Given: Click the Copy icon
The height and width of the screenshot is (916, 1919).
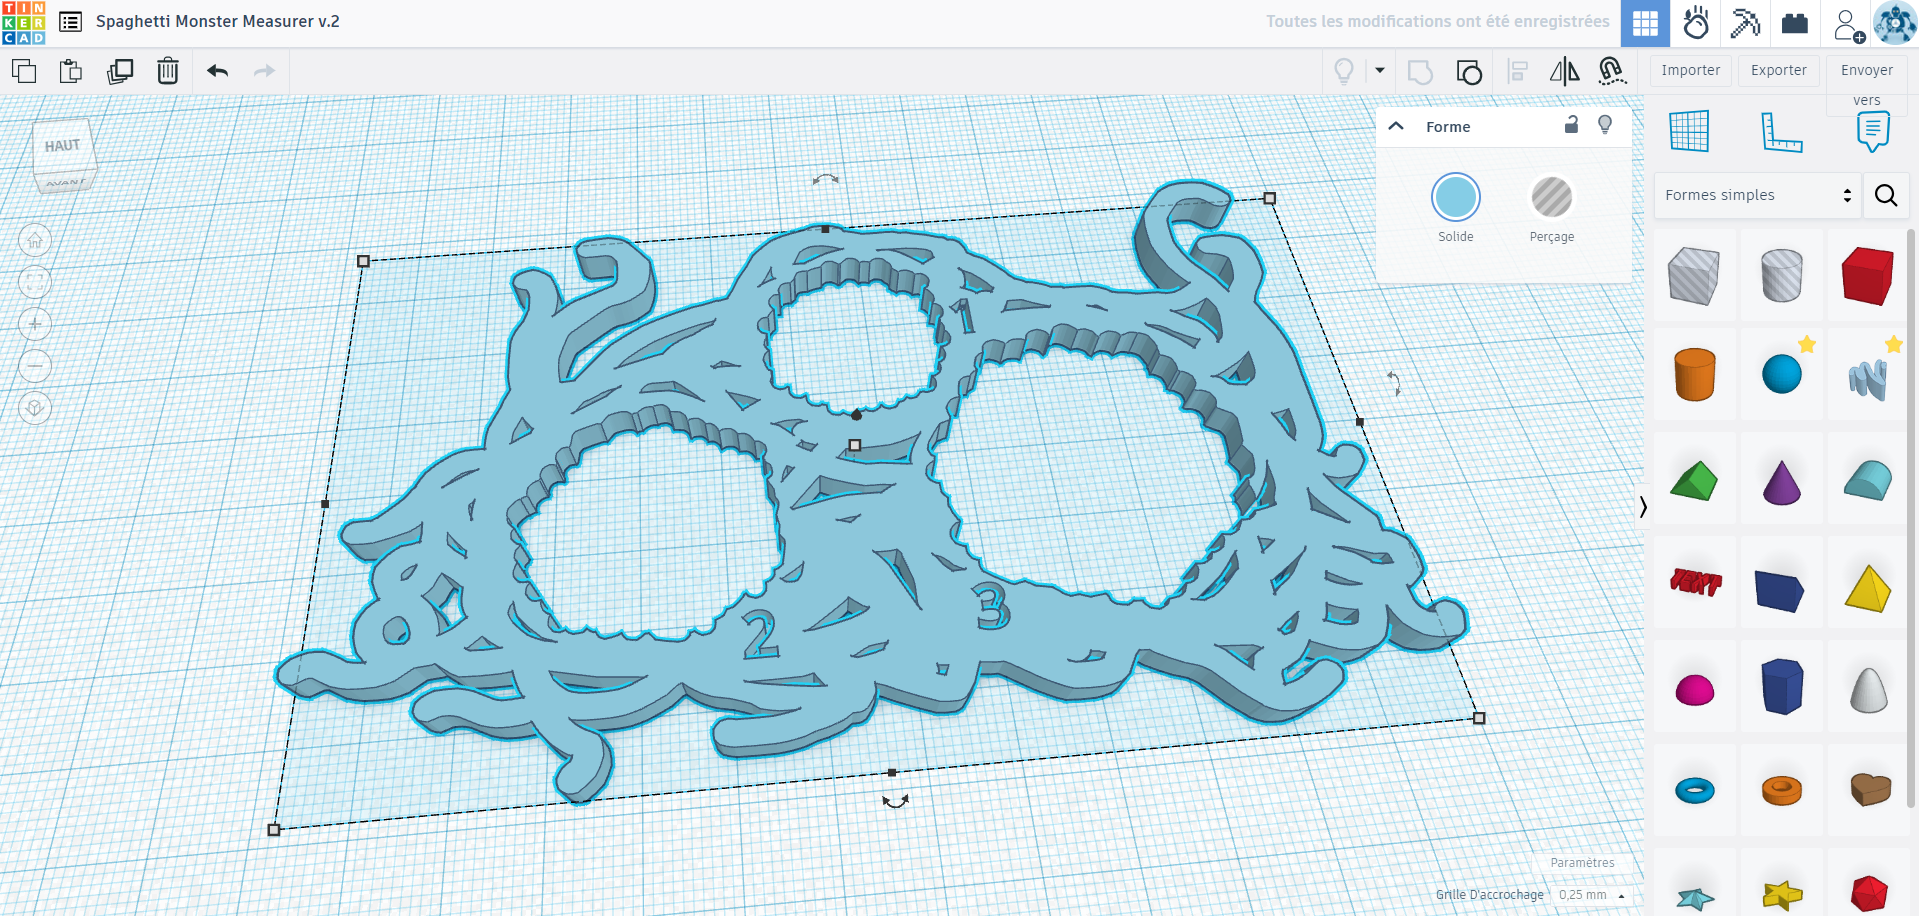Looking at the screenshot, I should (24, 71).
